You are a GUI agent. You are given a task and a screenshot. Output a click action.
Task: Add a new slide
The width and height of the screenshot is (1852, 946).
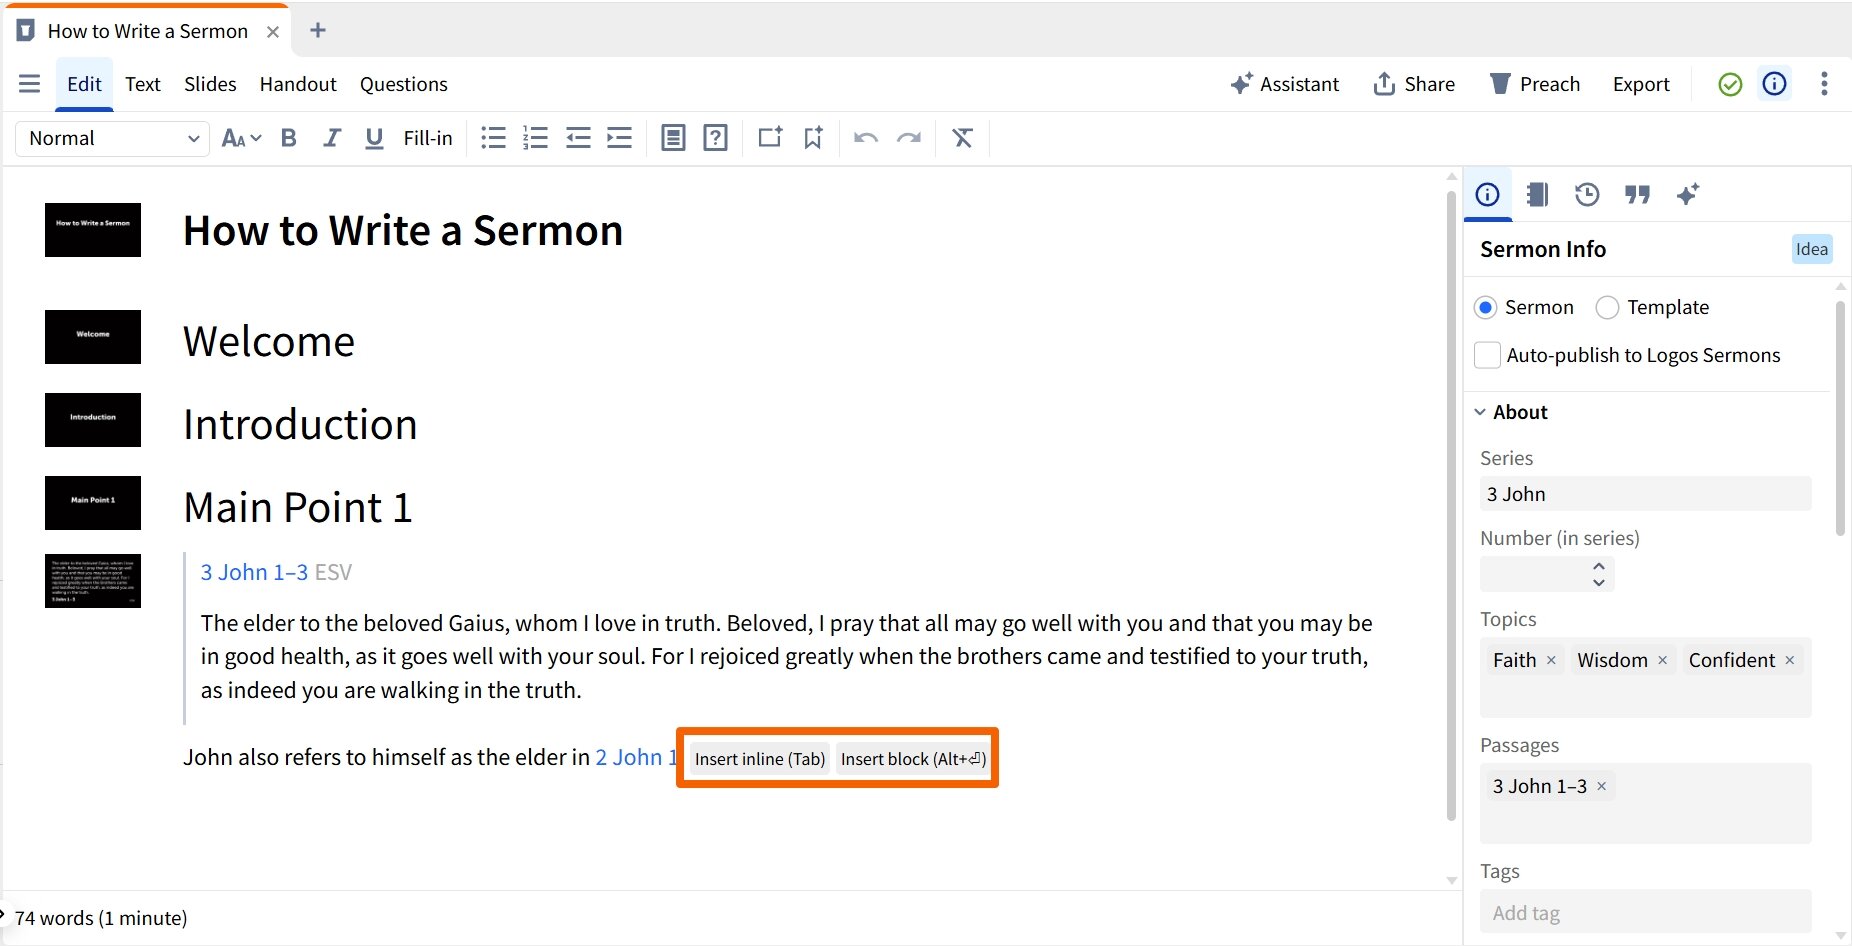click(770, 138)
